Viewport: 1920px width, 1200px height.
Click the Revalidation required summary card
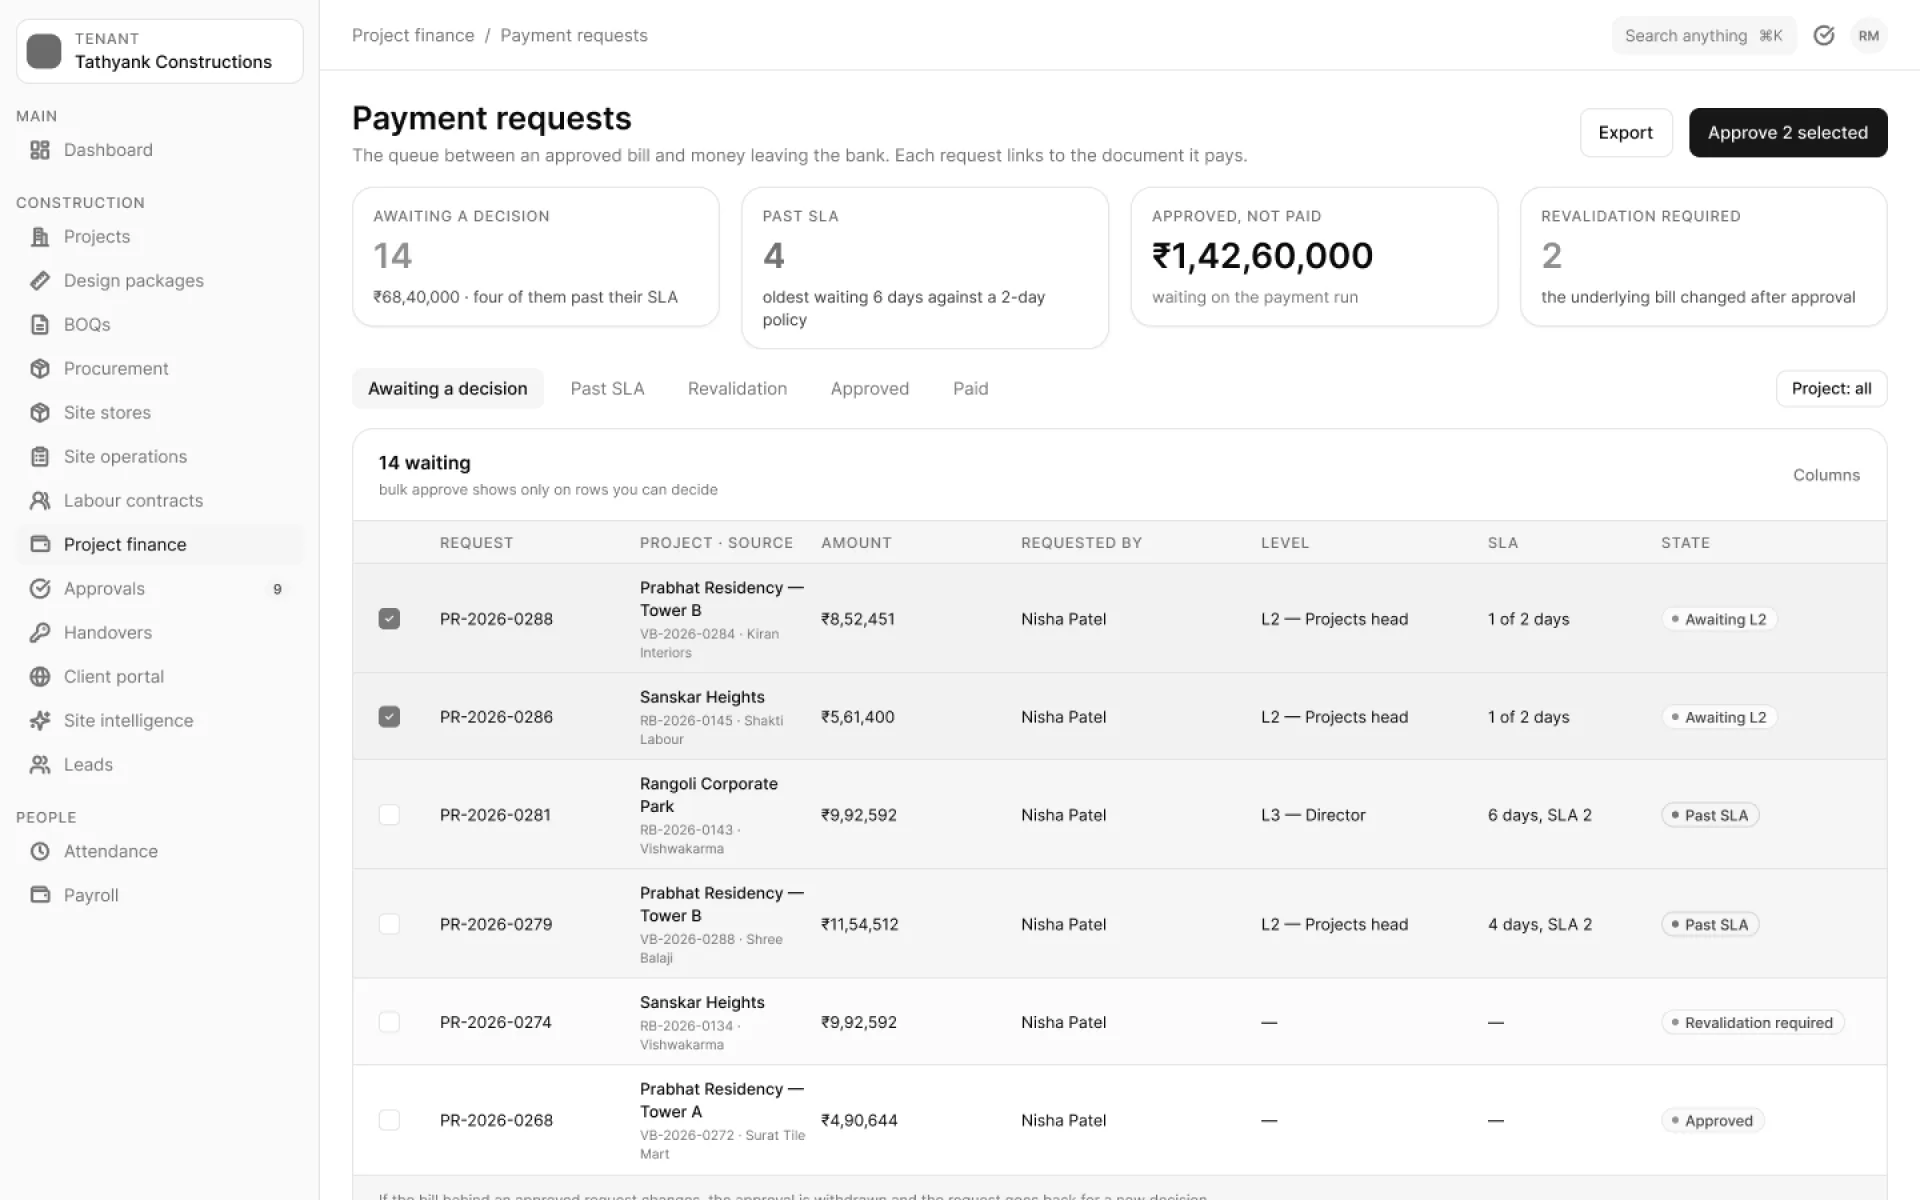coord(1703,257)
